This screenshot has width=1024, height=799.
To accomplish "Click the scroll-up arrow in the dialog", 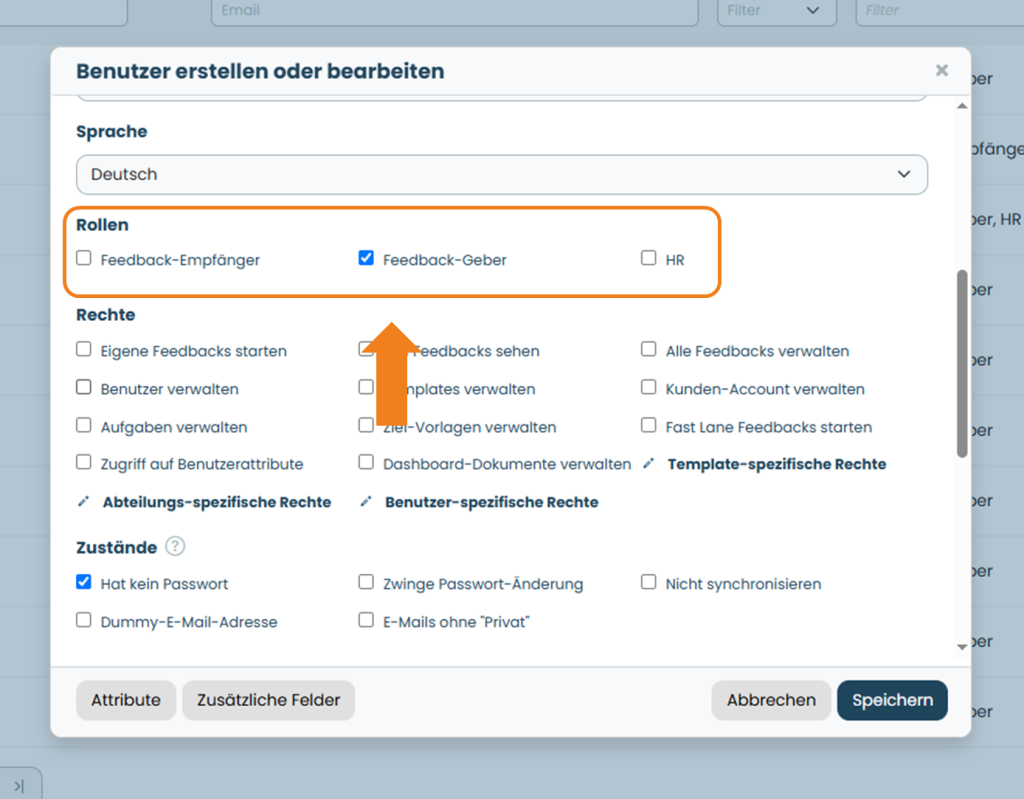I will (962, 106).
